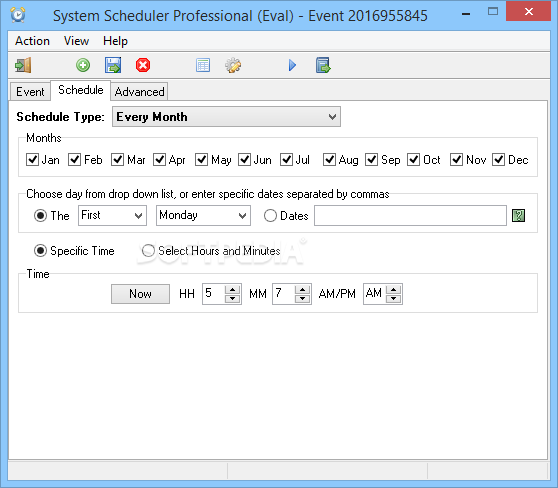Toggle the Jun month checkbox
Viewport: 558px width, 488px height.
[x=244, y=159]
